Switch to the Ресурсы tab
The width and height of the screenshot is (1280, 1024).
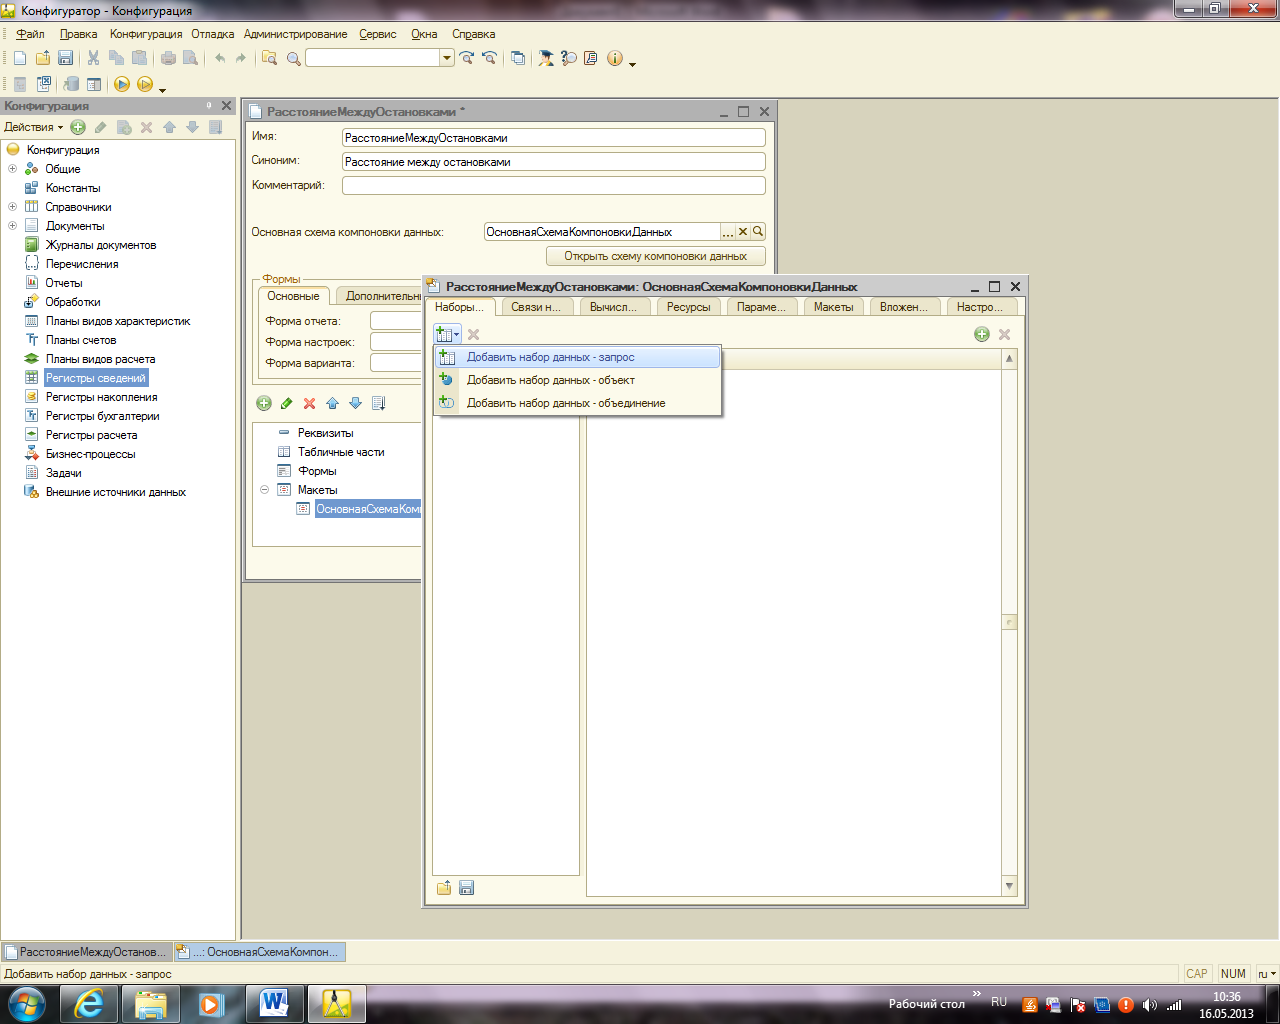[688, 307]
